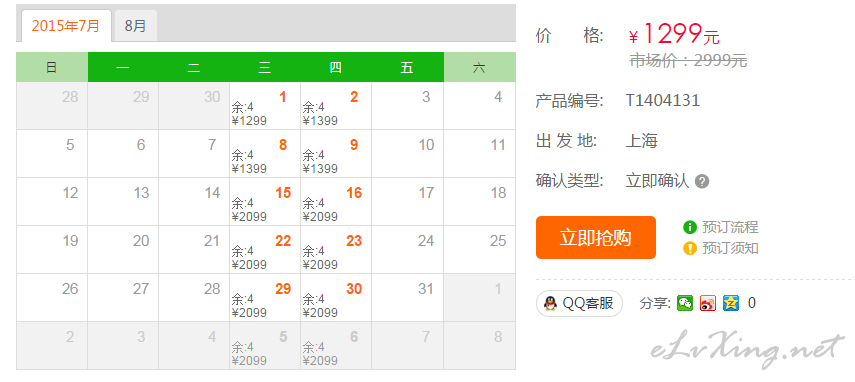The image size is (855, 382).
Task: Click the 日 weekday column header
Action: coord(52,67)
